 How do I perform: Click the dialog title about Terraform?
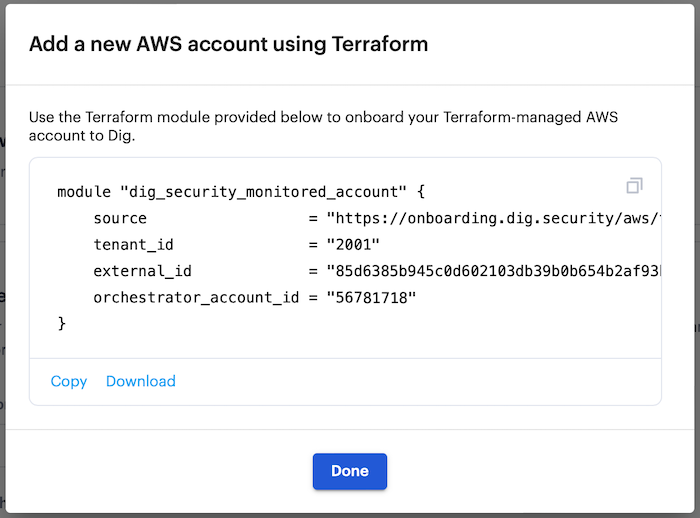(x=229, y=44)
